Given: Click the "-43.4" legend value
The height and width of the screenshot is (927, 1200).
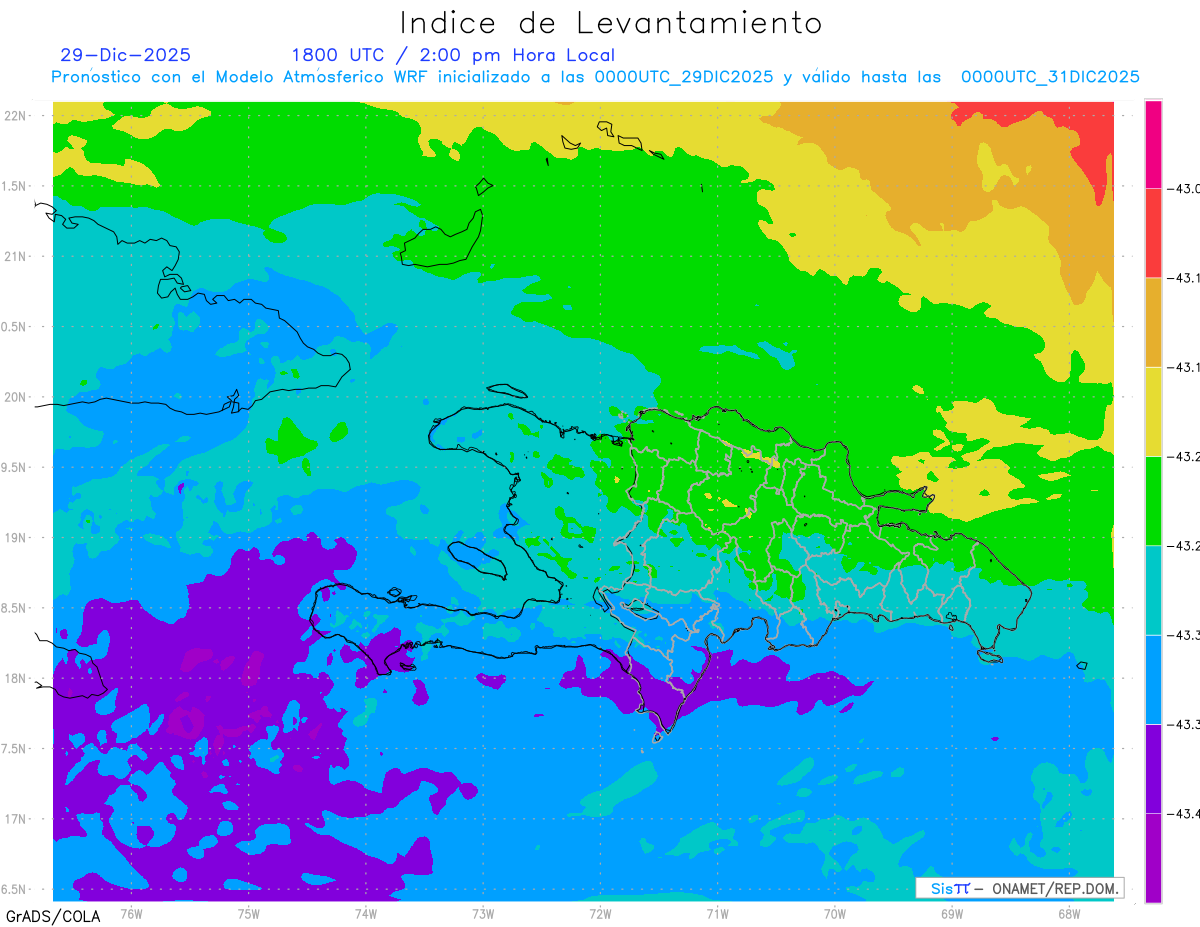Looking at the screenshot, I should 1182,813.
